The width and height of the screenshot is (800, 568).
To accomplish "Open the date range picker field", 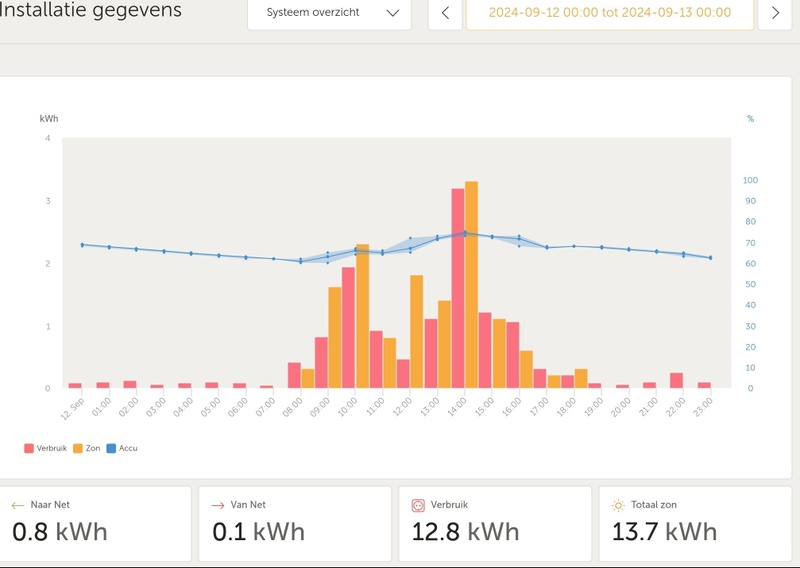I will click(608, 13).
